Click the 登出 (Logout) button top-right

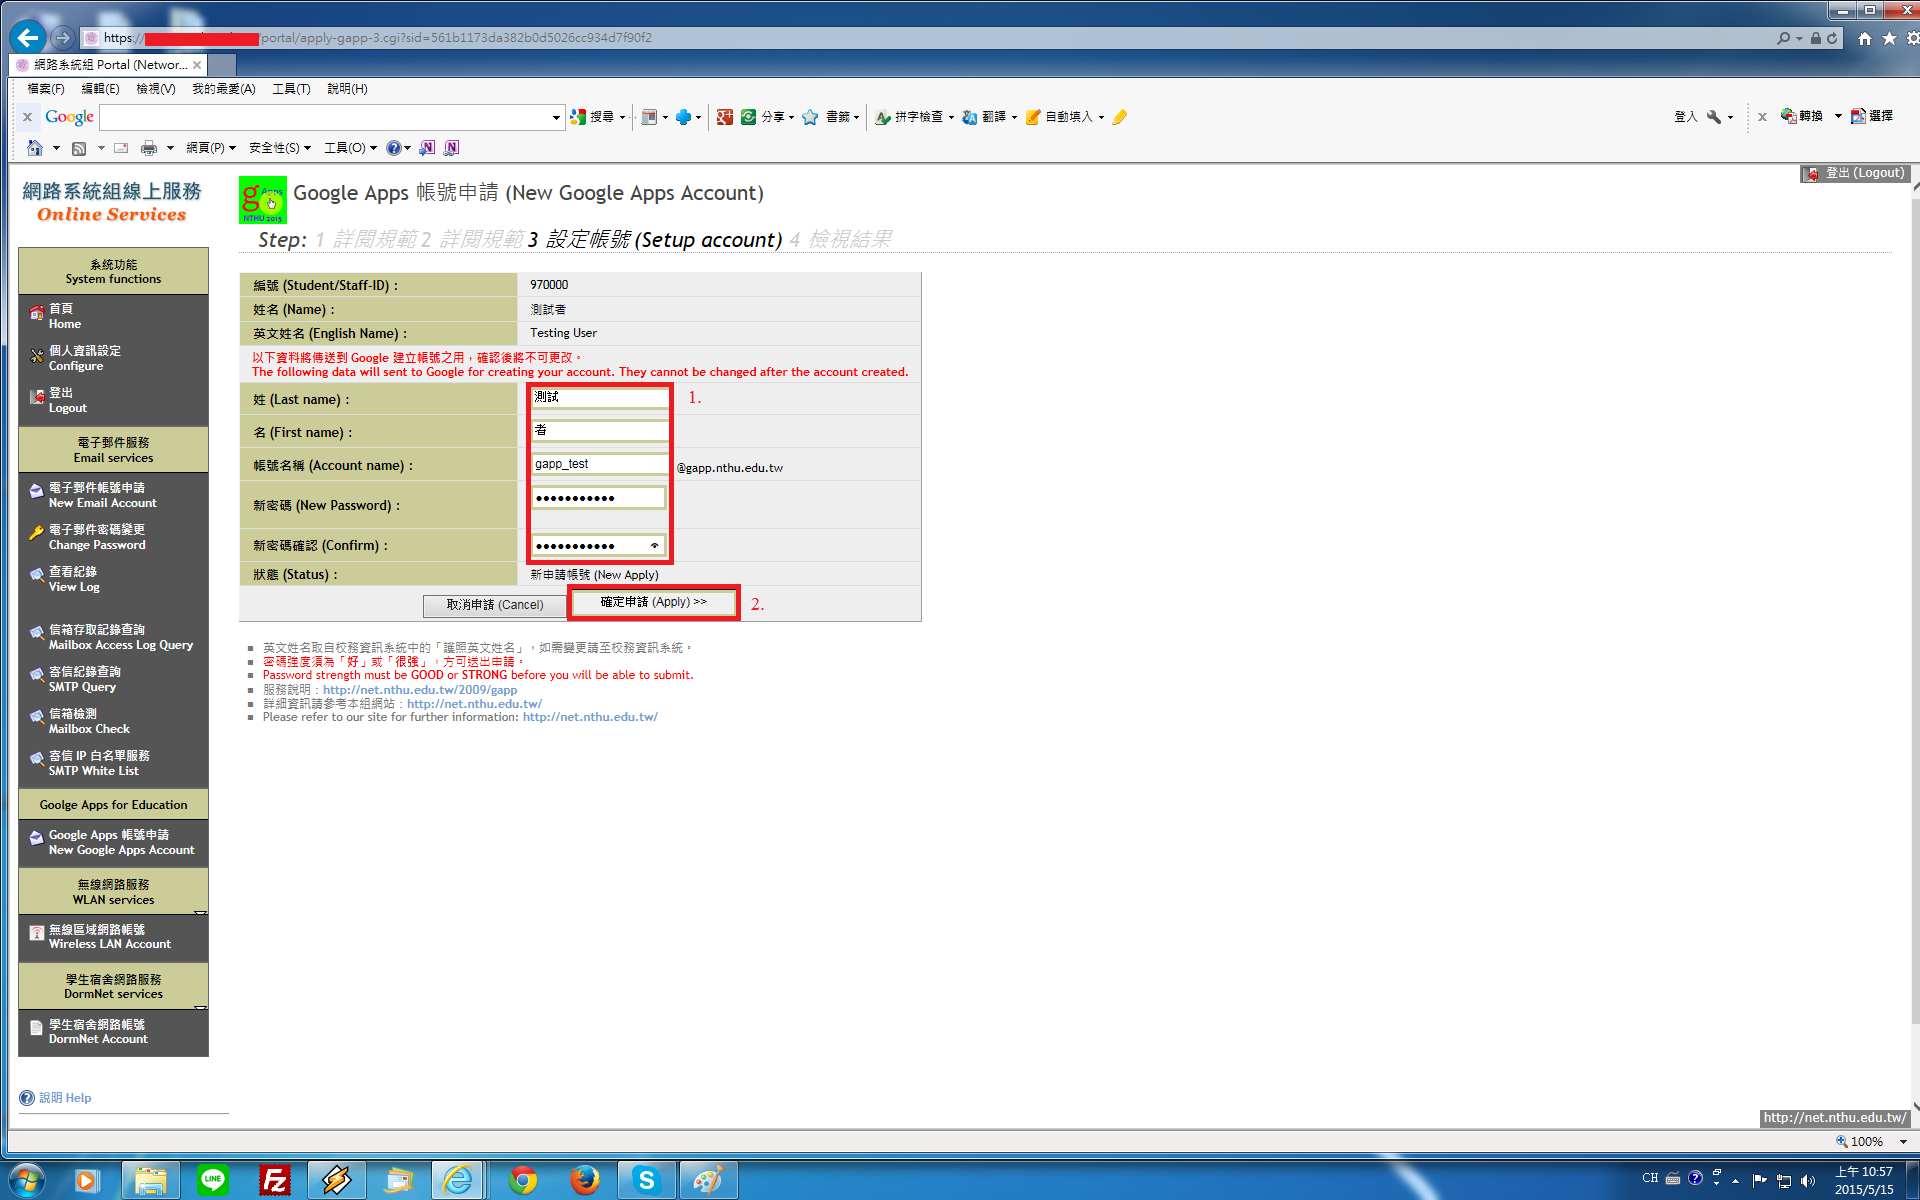(1856, 173)
